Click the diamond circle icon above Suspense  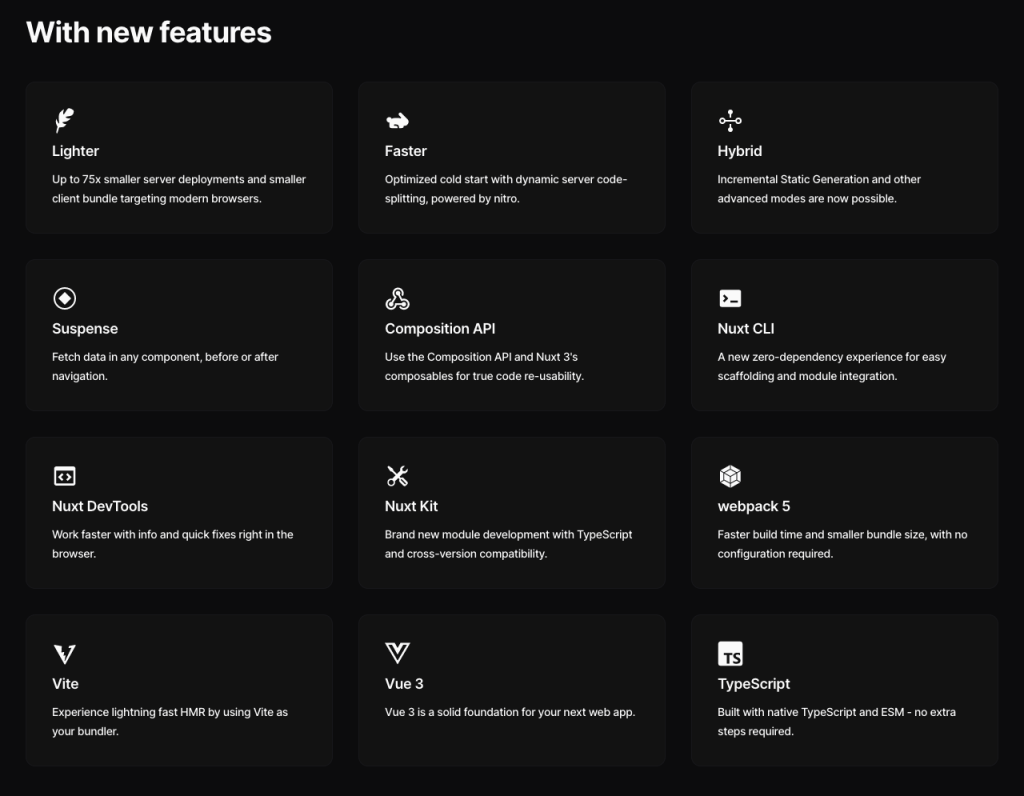tap(65, 298)
